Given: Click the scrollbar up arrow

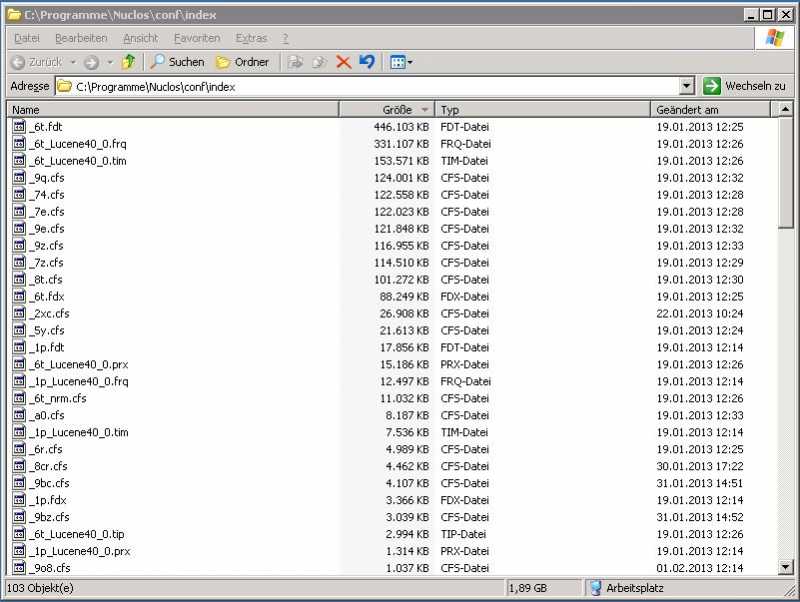Looking at the screenshot, I should pyautogui.click(x=785, y=109).
